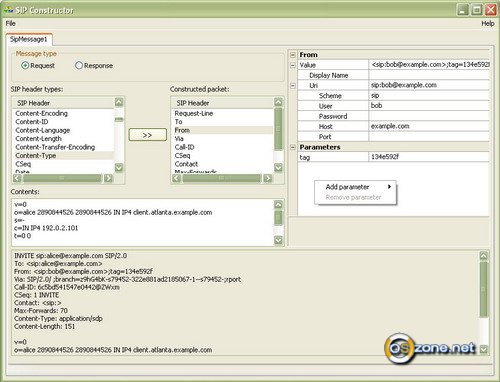Click up arrow of Contents text box scrollbar
Screen dimensions: 500x382
click(x=278, y=205)
